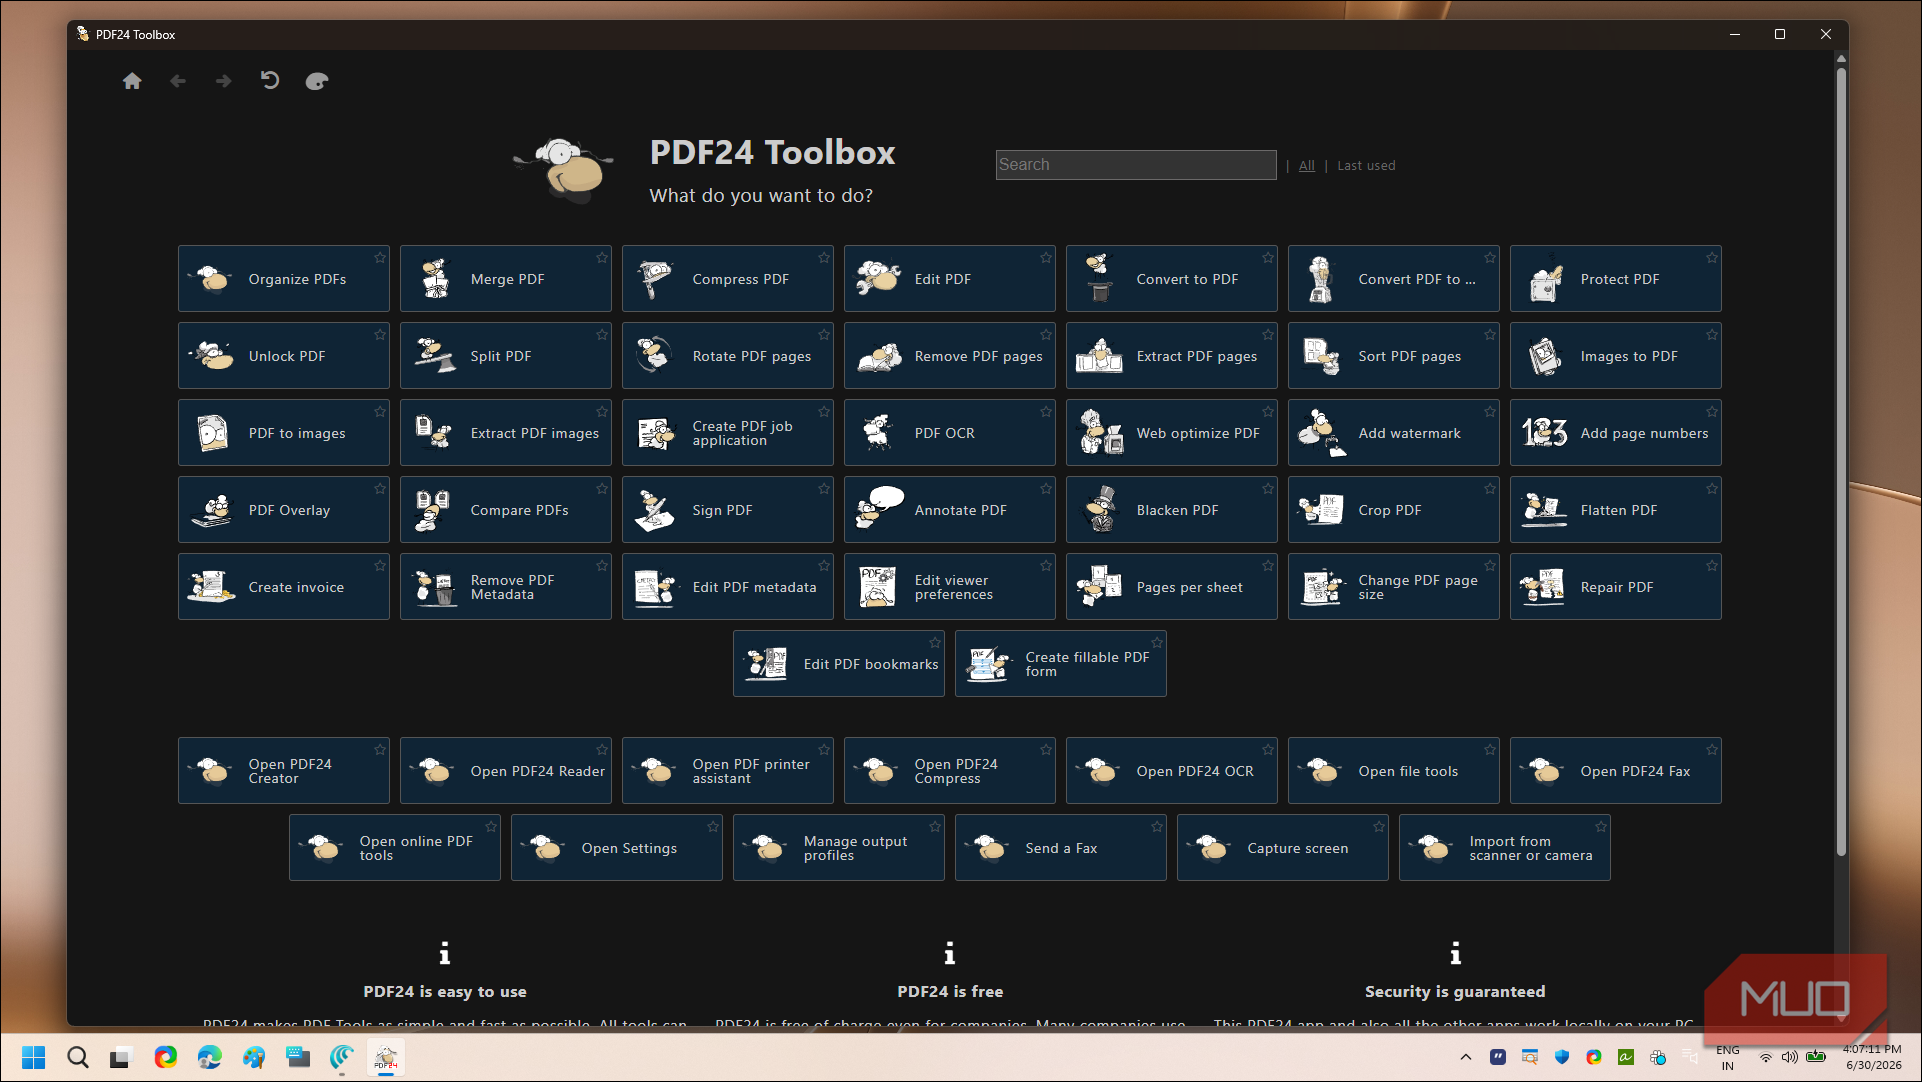Open taskbar clock and date
1922x1082 pixels.
[1873, 1057]
